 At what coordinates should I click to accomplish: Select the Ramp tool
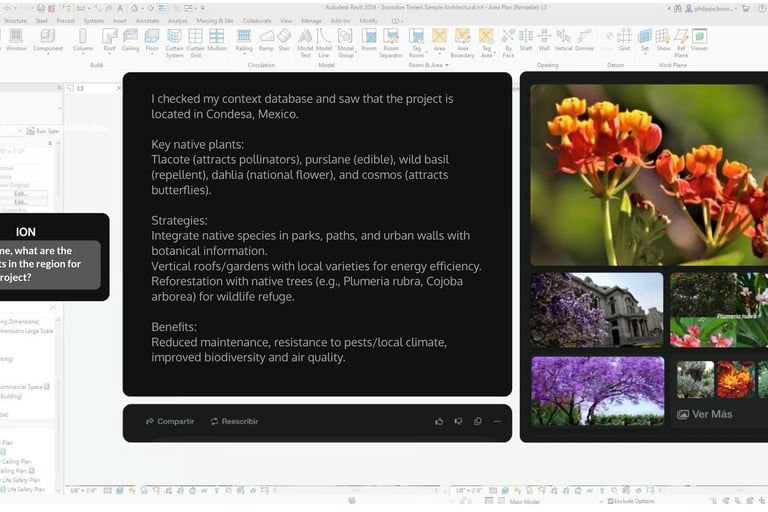tap(266, 40)
